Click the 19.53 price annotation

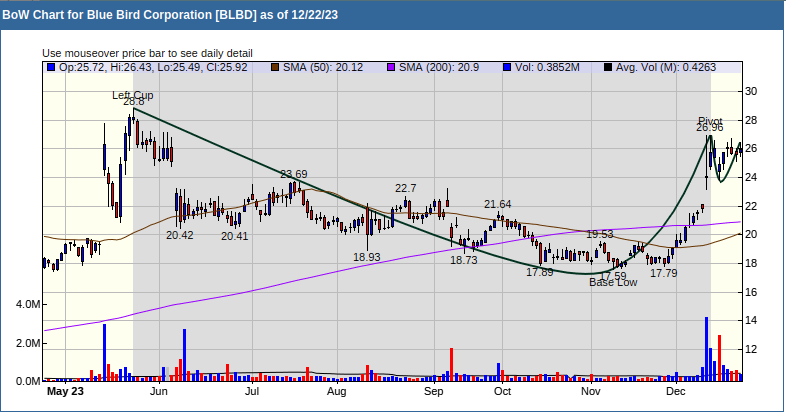(x=600, y=235)
